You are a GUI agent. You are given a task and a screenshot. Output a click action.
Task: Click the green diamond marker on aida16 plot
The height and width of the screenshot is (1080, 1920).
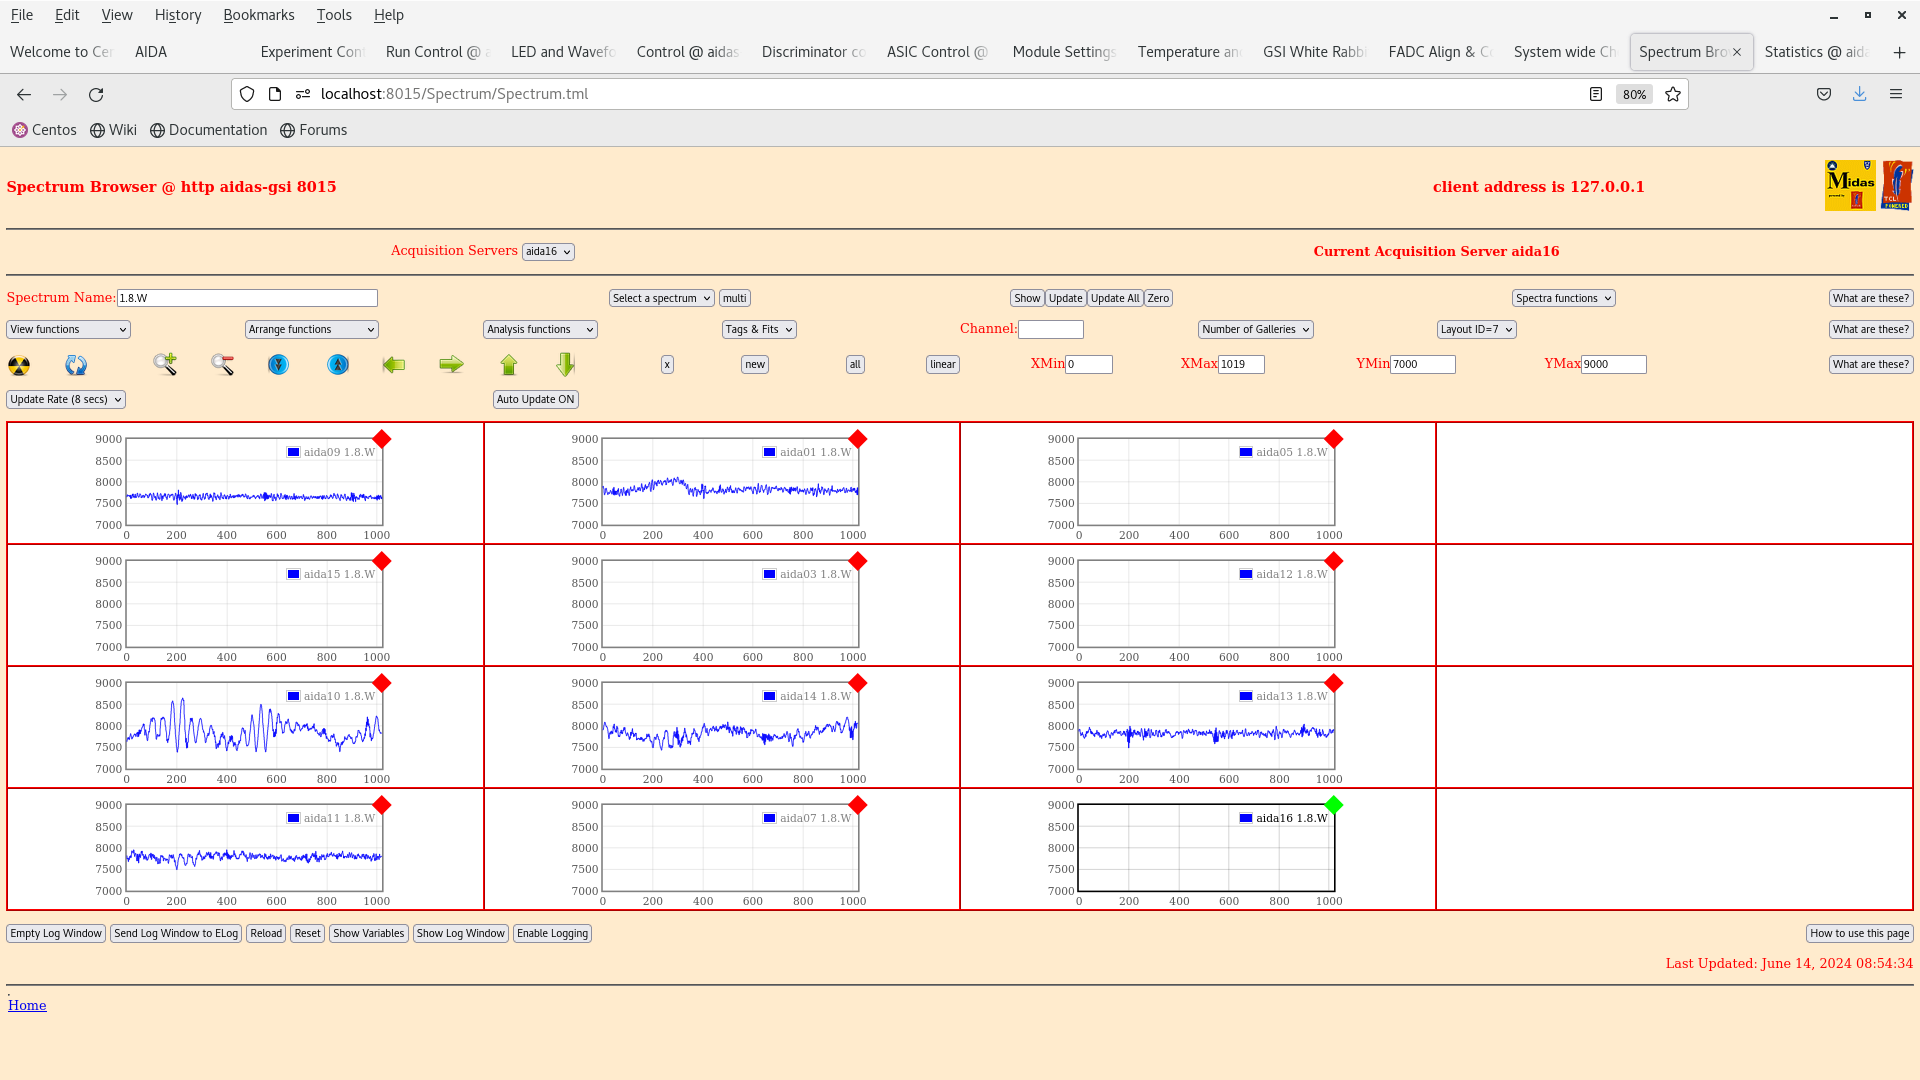point(1333,805)
